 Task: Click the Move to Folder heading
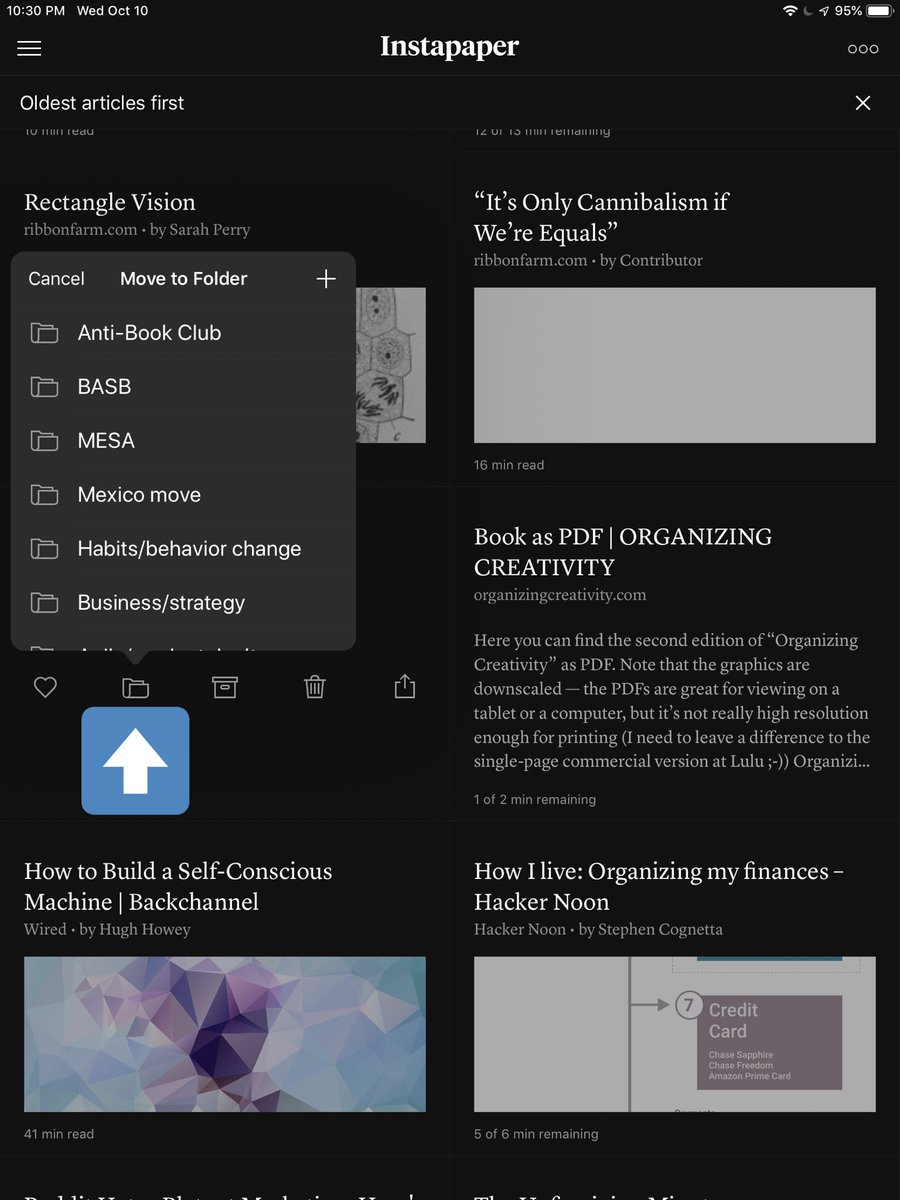[x=184, y=279]
